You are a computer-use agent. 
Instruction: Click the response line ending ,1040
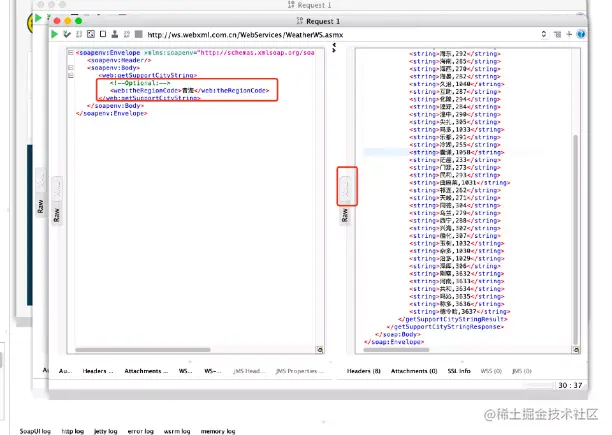[x=456, y=84]
